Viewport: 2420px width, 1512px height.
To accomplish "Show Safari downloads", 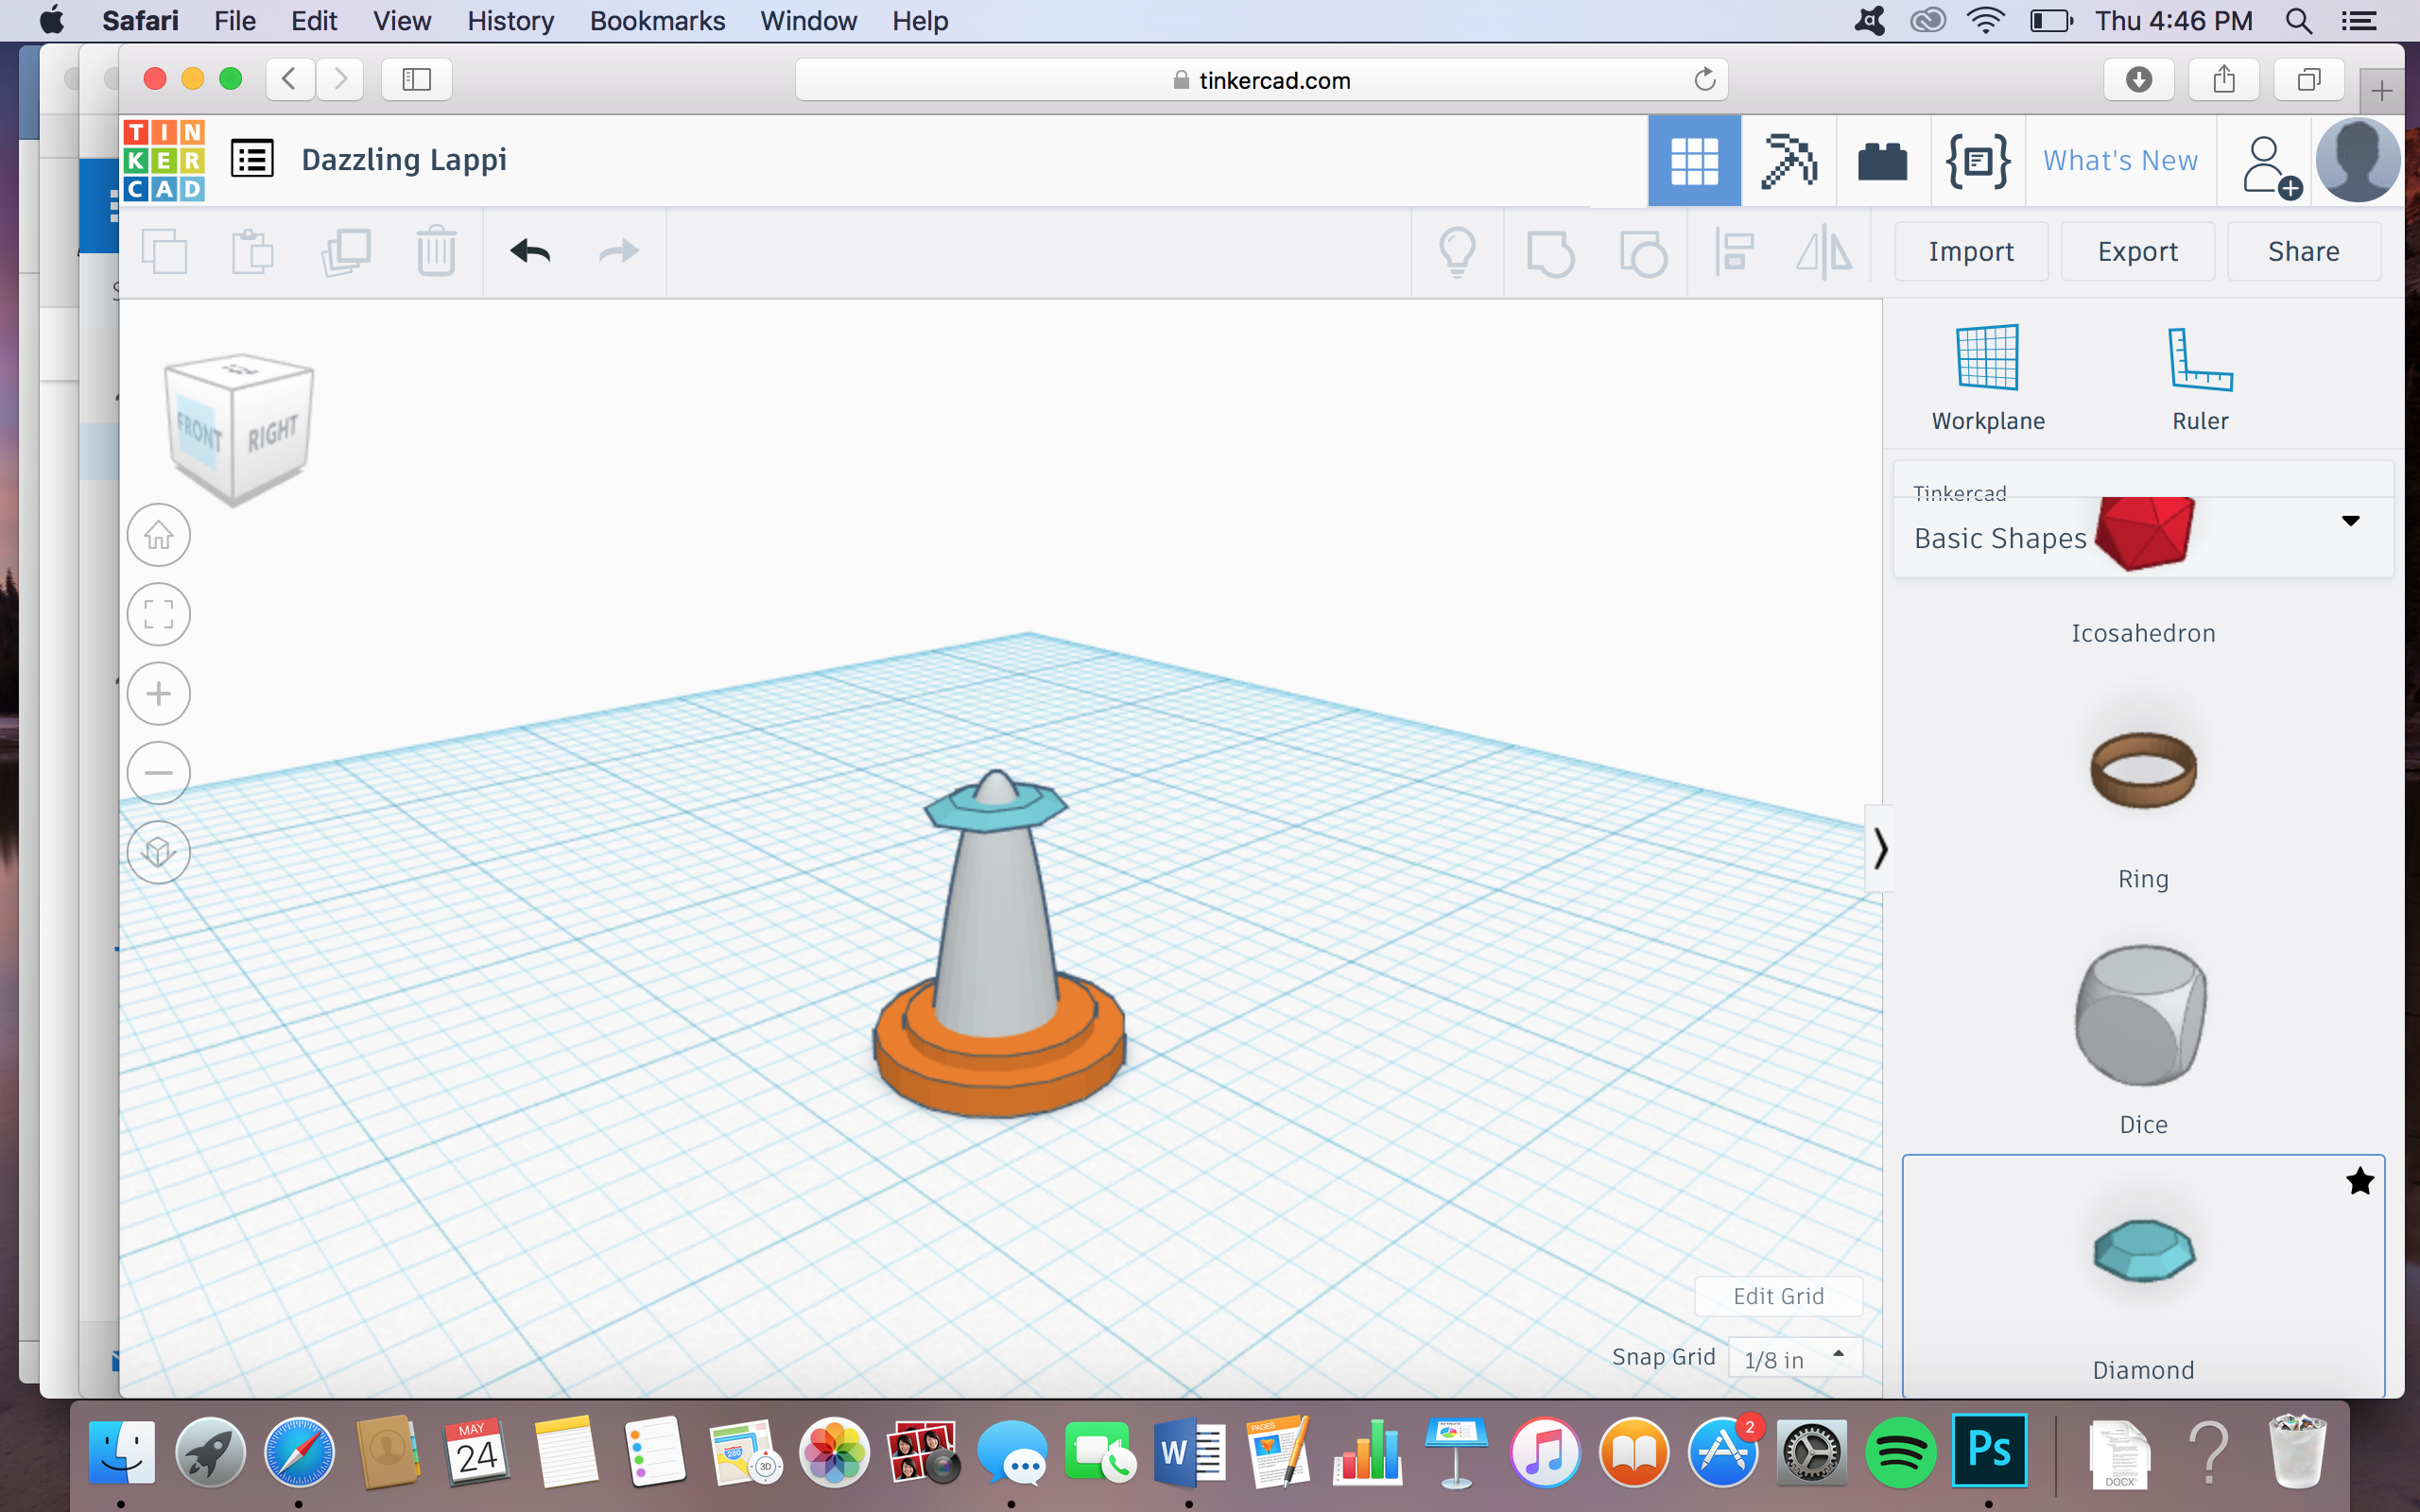I will (x=2139, y=79).
